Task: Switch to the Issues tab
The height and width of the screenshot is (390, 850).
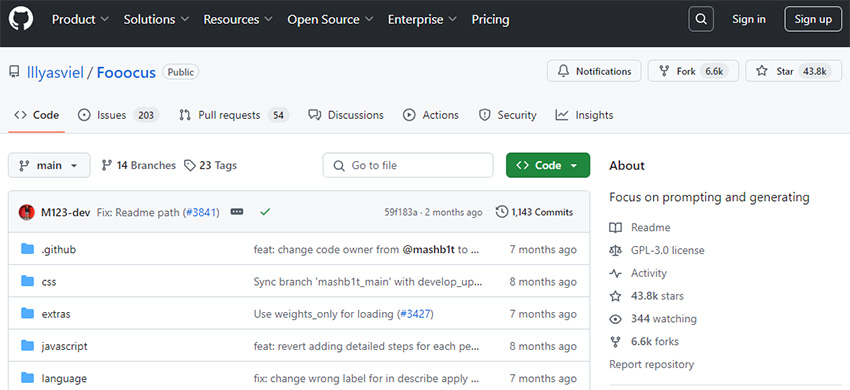Action: click(118, 115)
